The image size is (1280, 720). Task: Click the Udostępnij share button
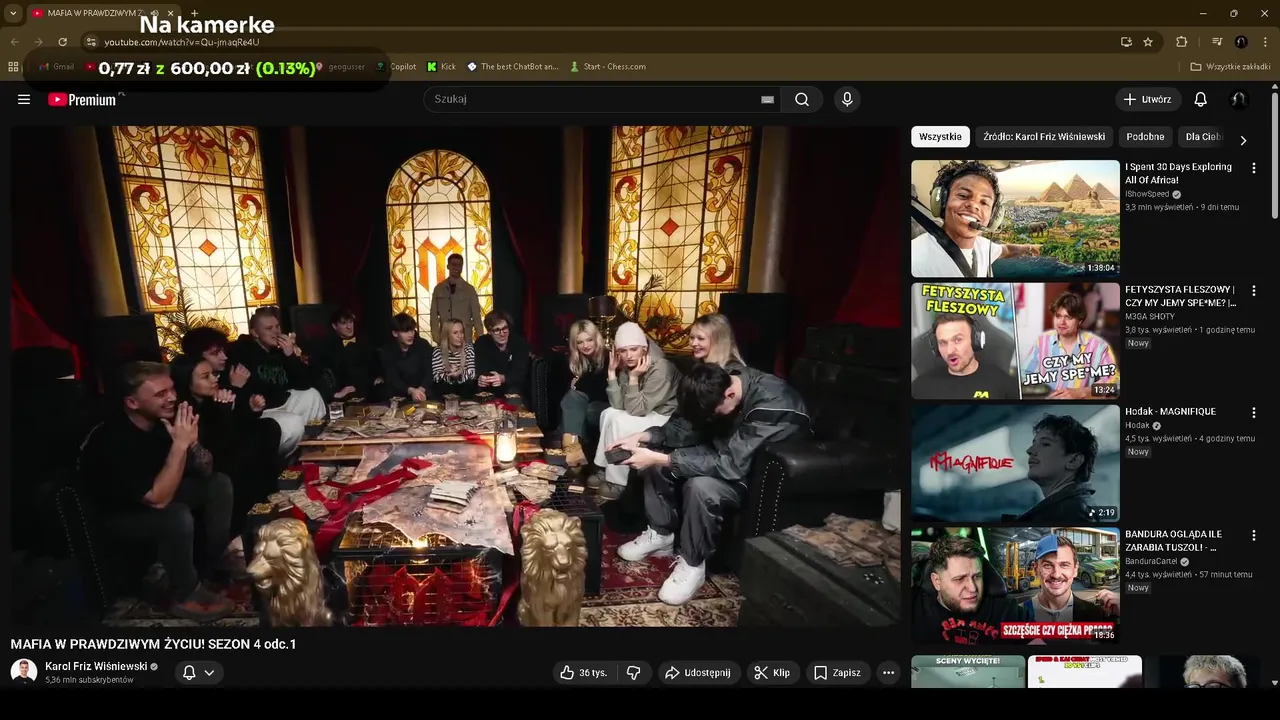[x=698, y=673]
